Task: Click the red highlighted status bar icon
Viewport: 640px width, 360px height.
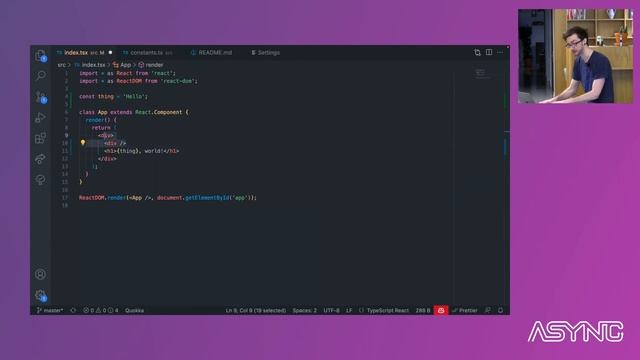Action: (x=441, y=311)
